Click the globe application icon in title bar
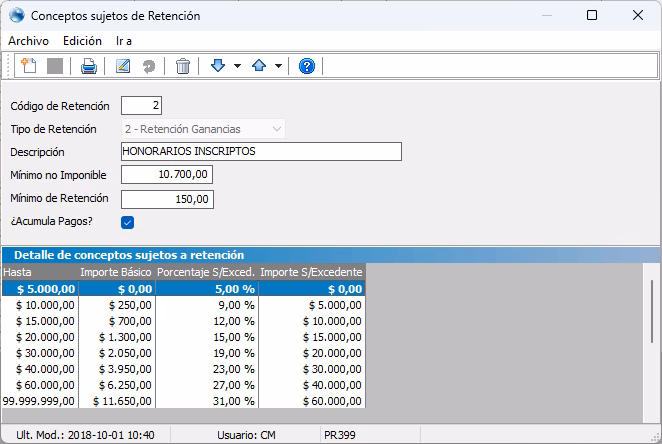Screen dimensions: 662x444 (17, 15)
